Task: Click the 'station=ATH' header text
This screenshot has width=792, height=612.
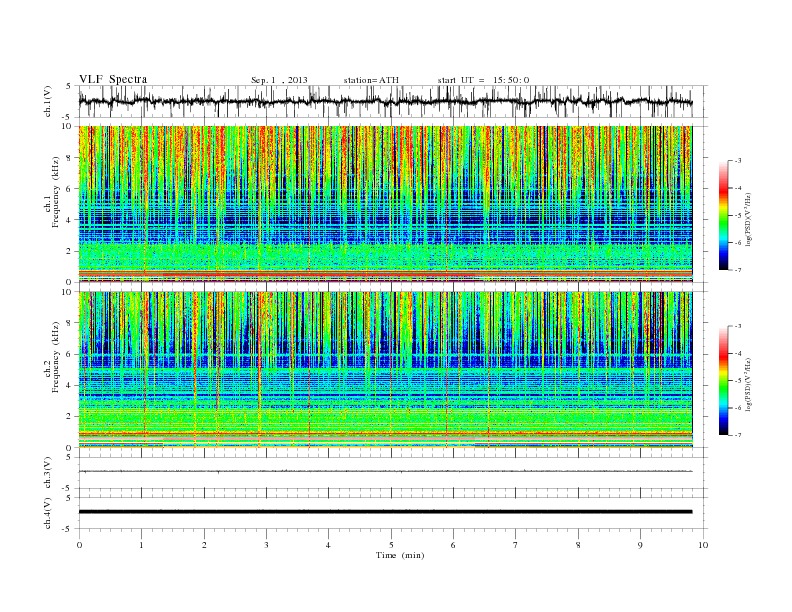Action: click(x=371, y=80)
